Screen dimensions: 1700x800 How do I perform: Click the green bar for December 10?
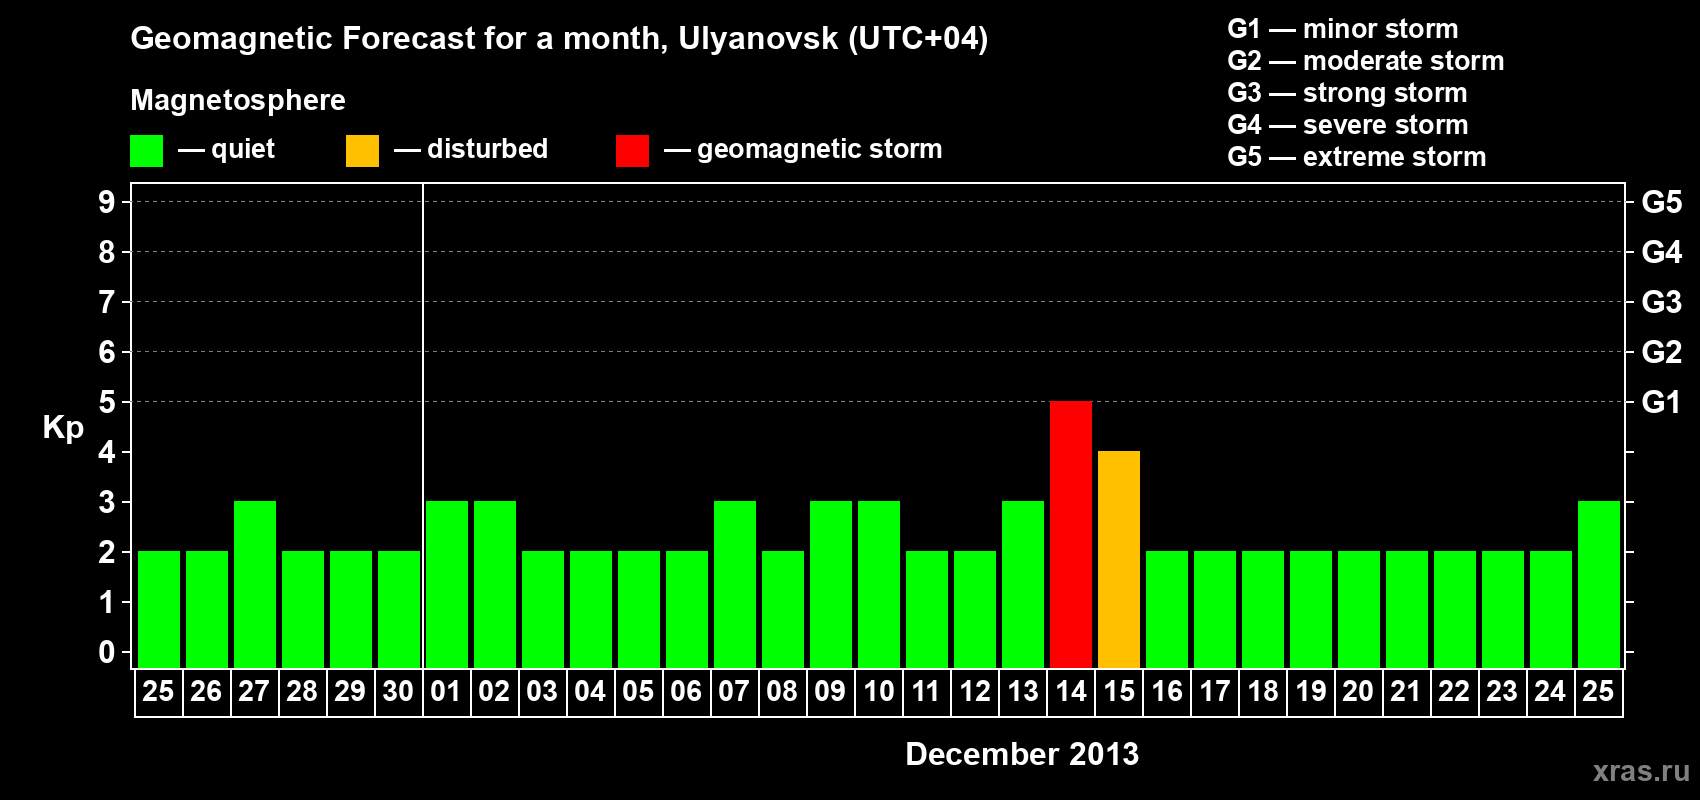pos(879,584)
